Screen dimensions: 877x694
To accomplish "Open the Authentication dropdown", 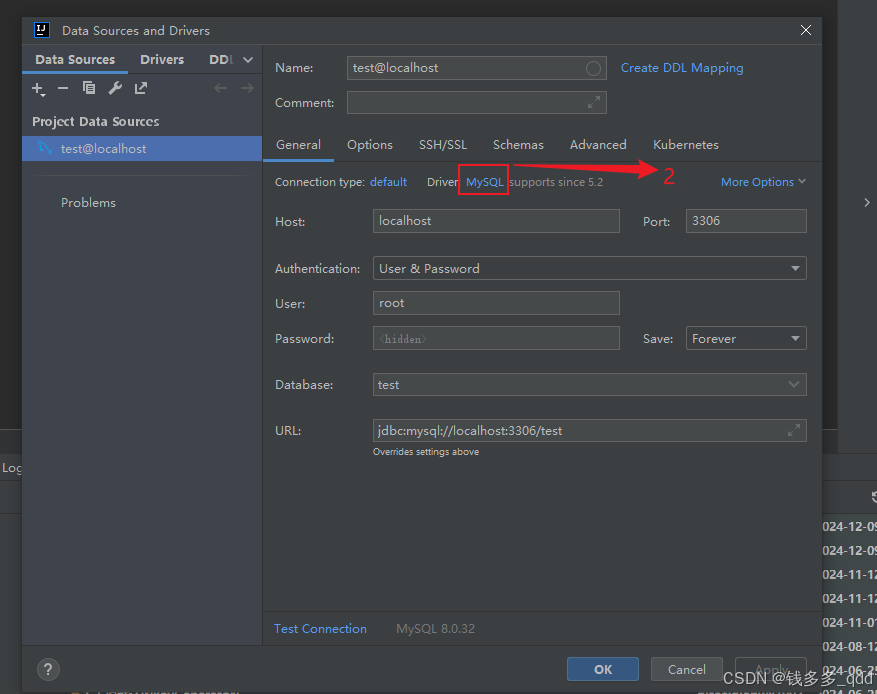I will pos(590,268).
